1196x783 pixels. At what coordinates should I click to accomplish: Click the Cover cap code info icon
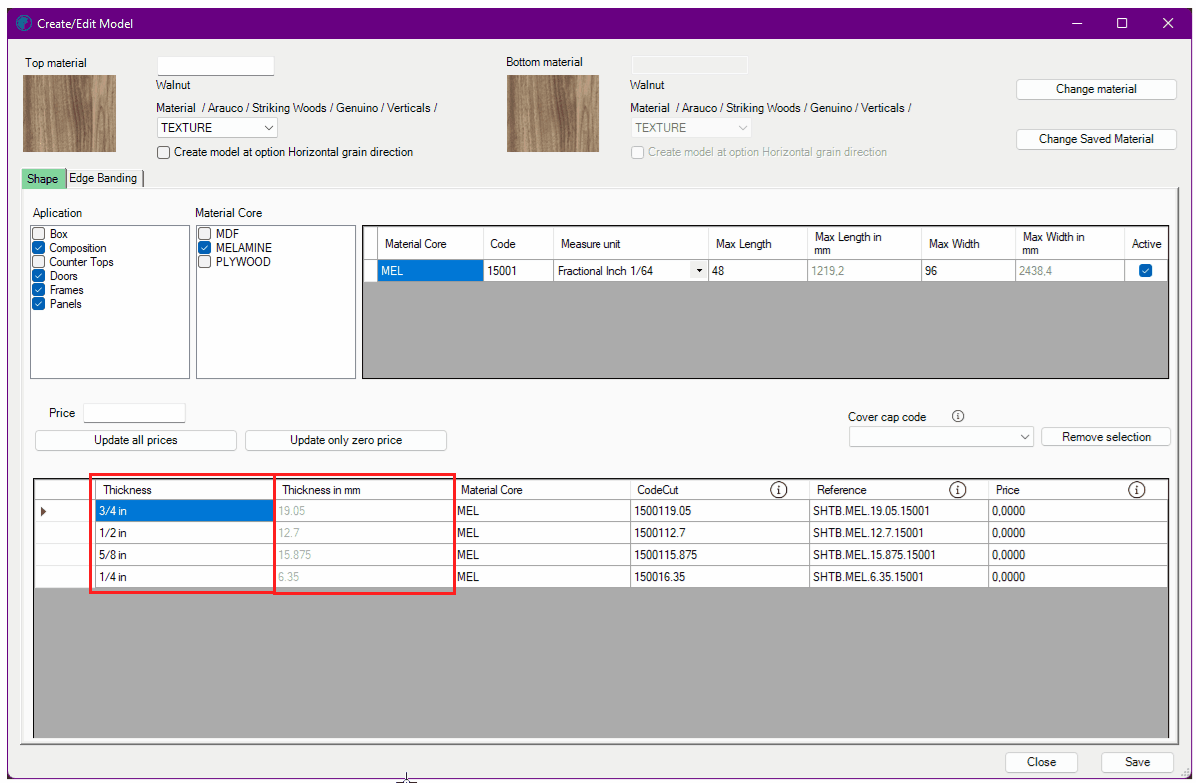(x=958, y=416)
